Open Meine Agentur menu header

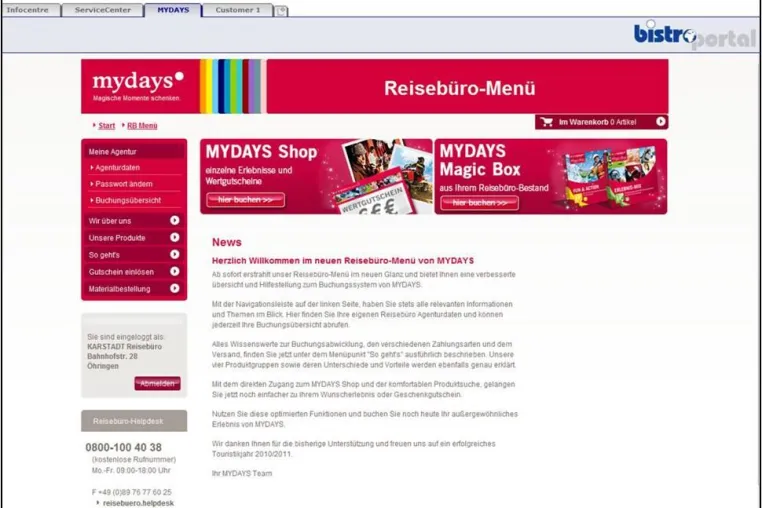point(134,151)
